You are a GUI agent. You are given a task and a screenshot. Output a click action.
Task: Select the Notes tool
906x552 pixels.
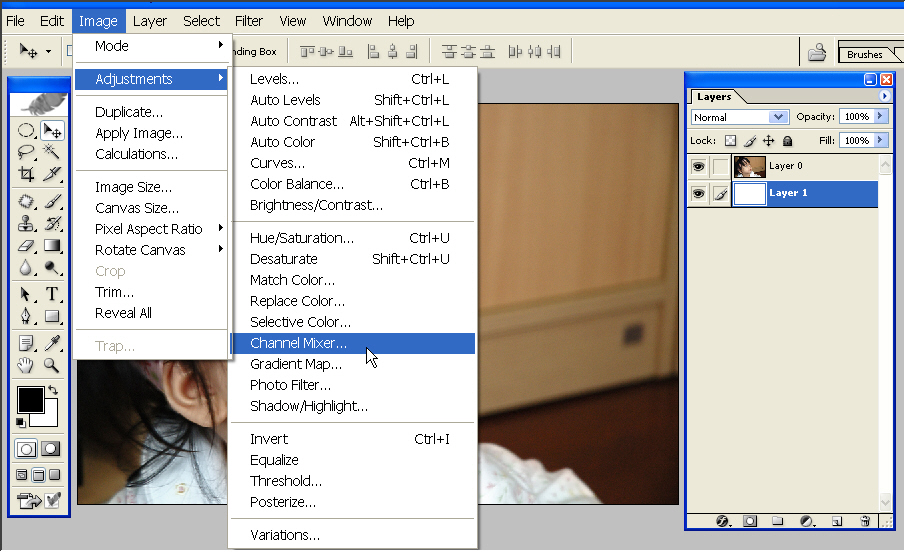click(x=26, y=343)
